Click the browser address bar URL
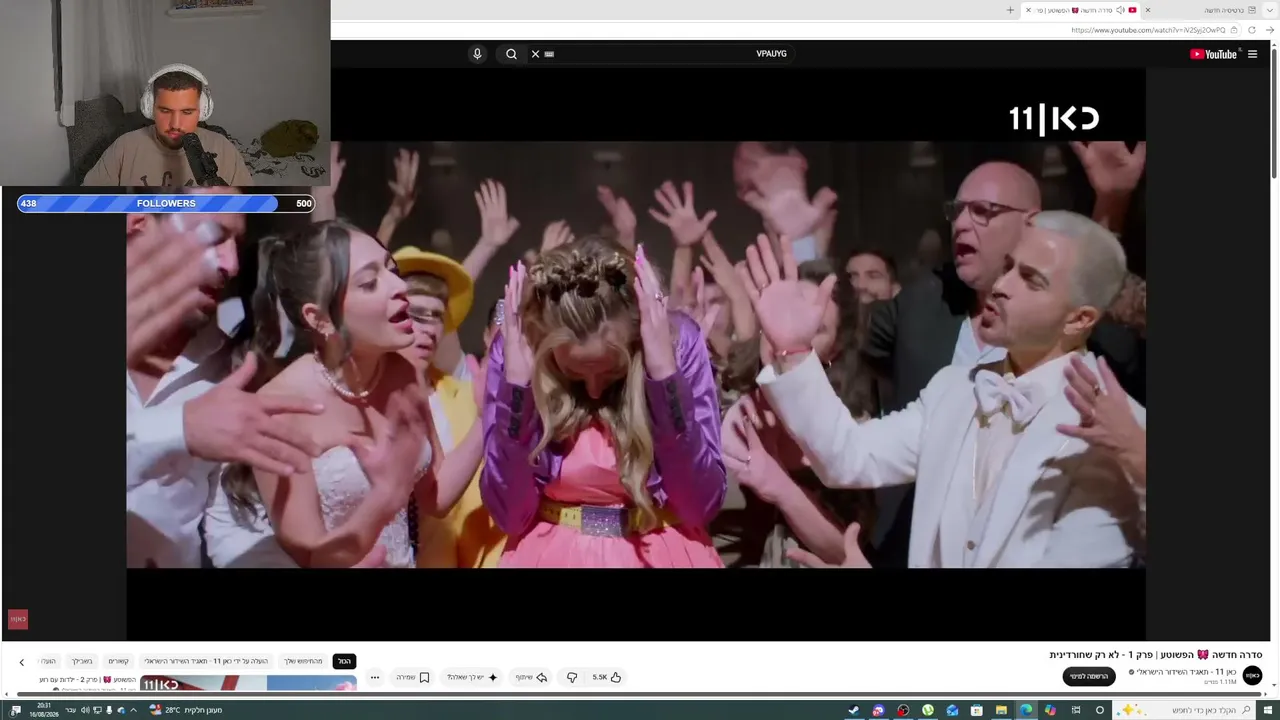Image resolution: width=1280 pixels, height=720 pixels. point(1148,30)
